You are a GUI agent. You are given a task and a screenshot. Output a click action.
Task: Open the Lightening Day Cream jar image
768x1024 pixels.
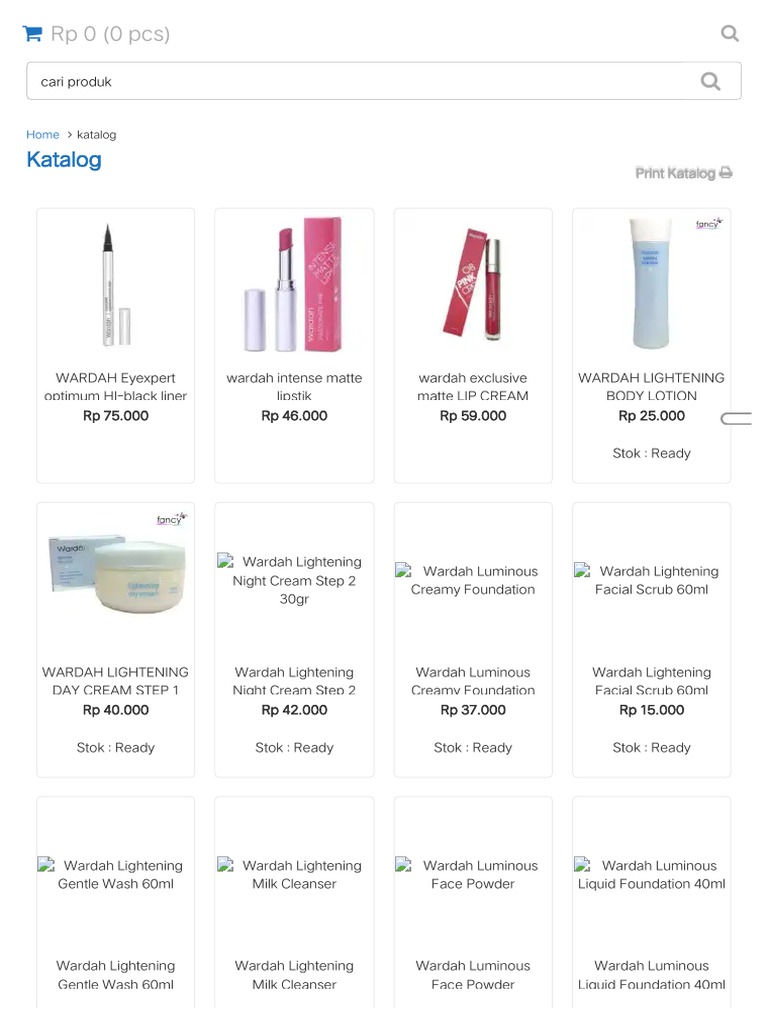(x=116, y=575)
